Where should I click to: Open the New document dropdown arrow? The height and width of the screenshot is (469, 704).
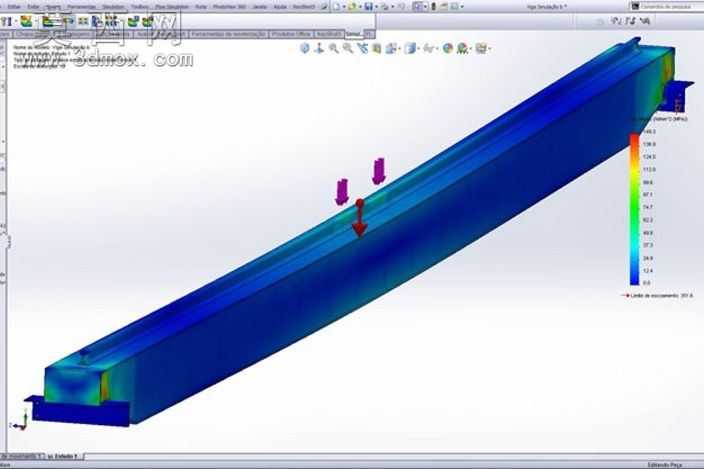coord(344,7)
